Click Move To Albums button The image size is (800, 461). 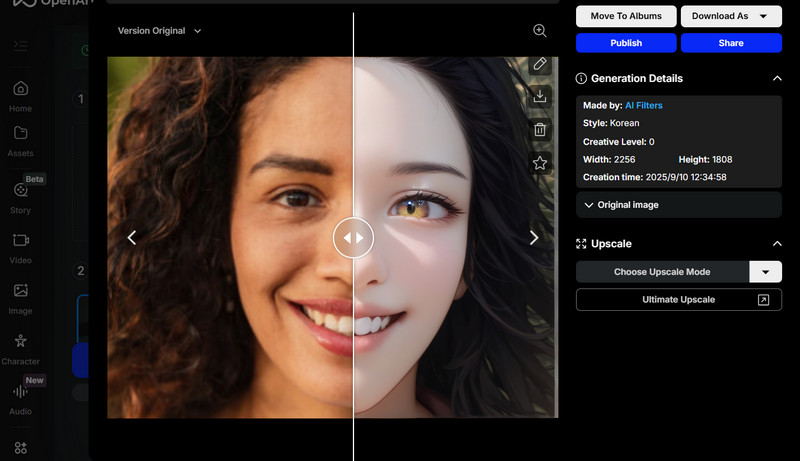click(626, 16)
